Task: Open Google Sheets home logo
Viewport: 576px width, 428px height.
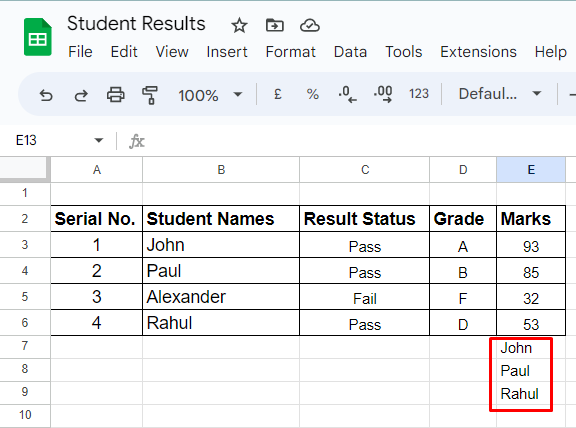Action: 38,37
